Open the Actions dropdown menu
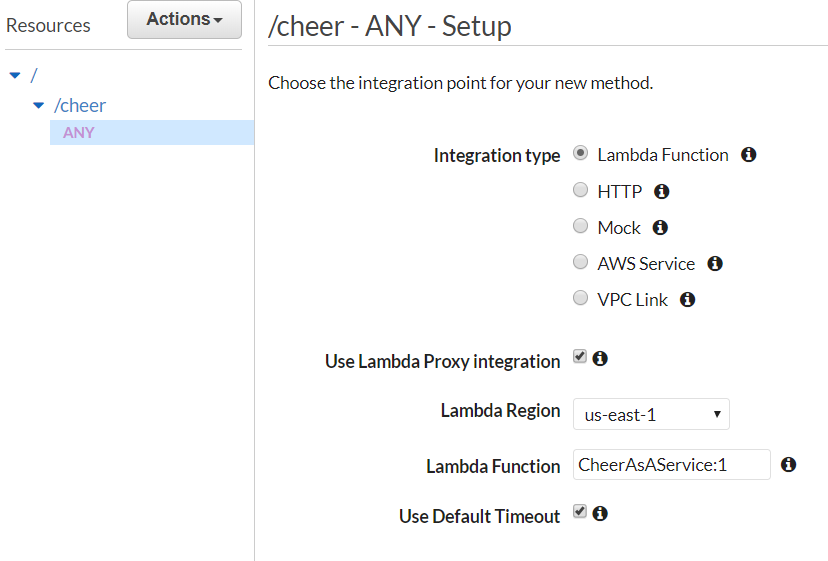The height and width of the screenshot is (561, 828). [x=184, y=20]
